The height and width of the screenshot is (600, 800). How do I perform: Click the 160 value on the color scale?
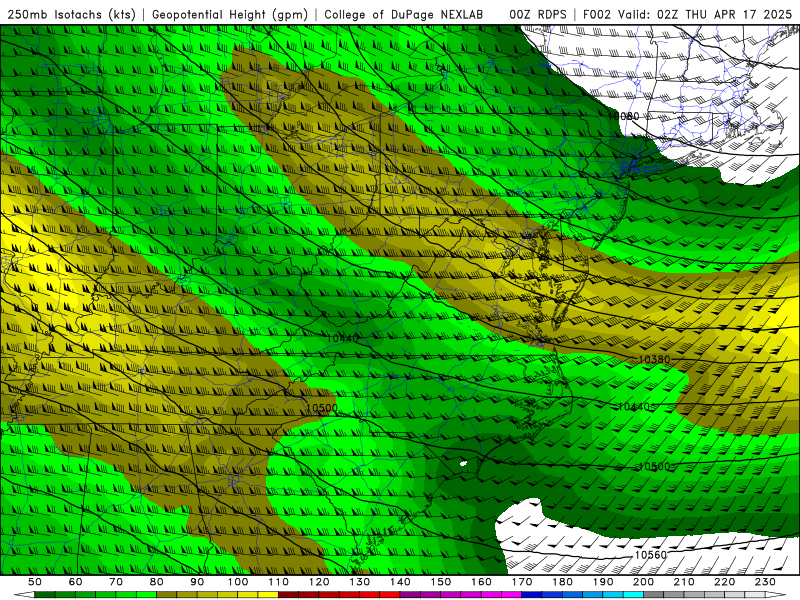click(x=481, y=582)
